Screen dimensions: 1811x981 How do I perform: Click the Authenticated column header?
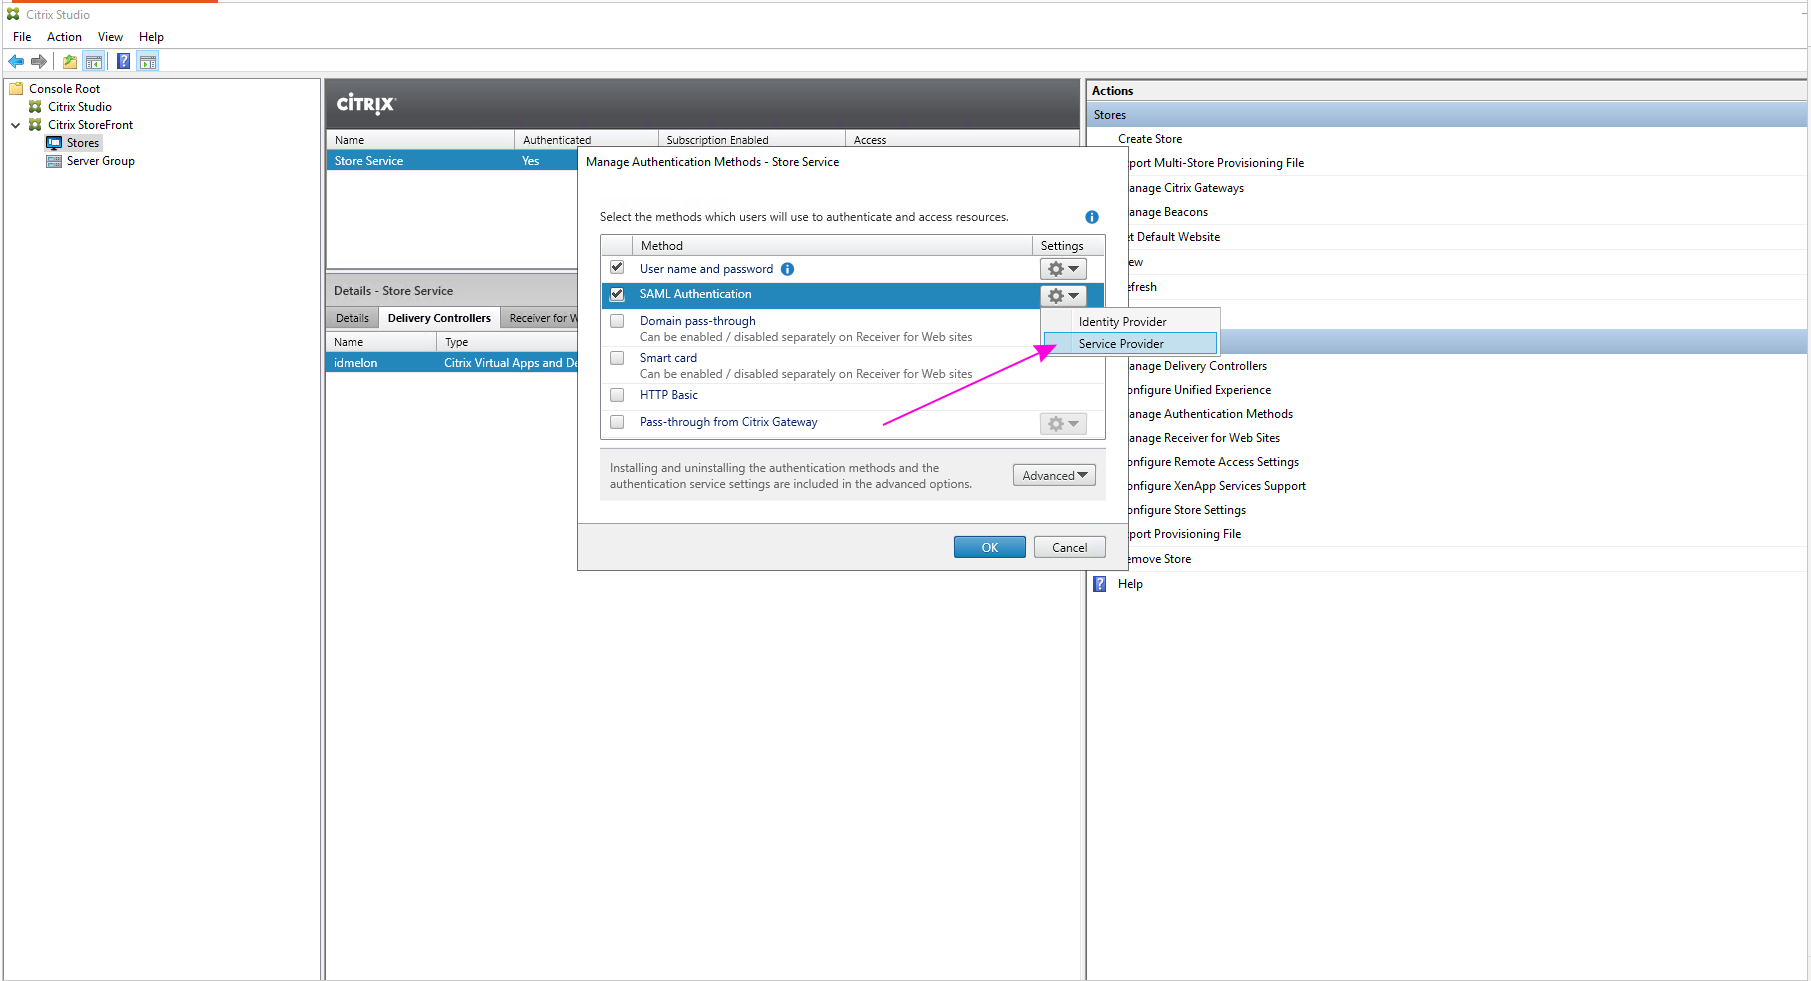[586, 140]
